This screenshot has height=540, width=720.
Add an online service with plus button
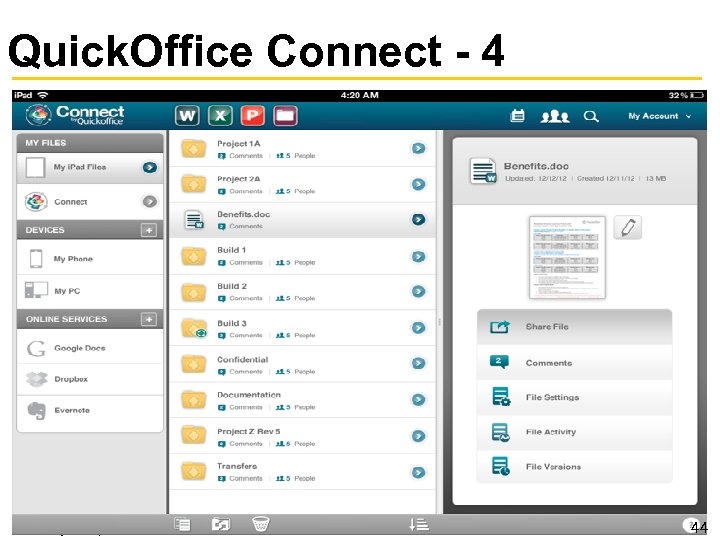(149, 319)
